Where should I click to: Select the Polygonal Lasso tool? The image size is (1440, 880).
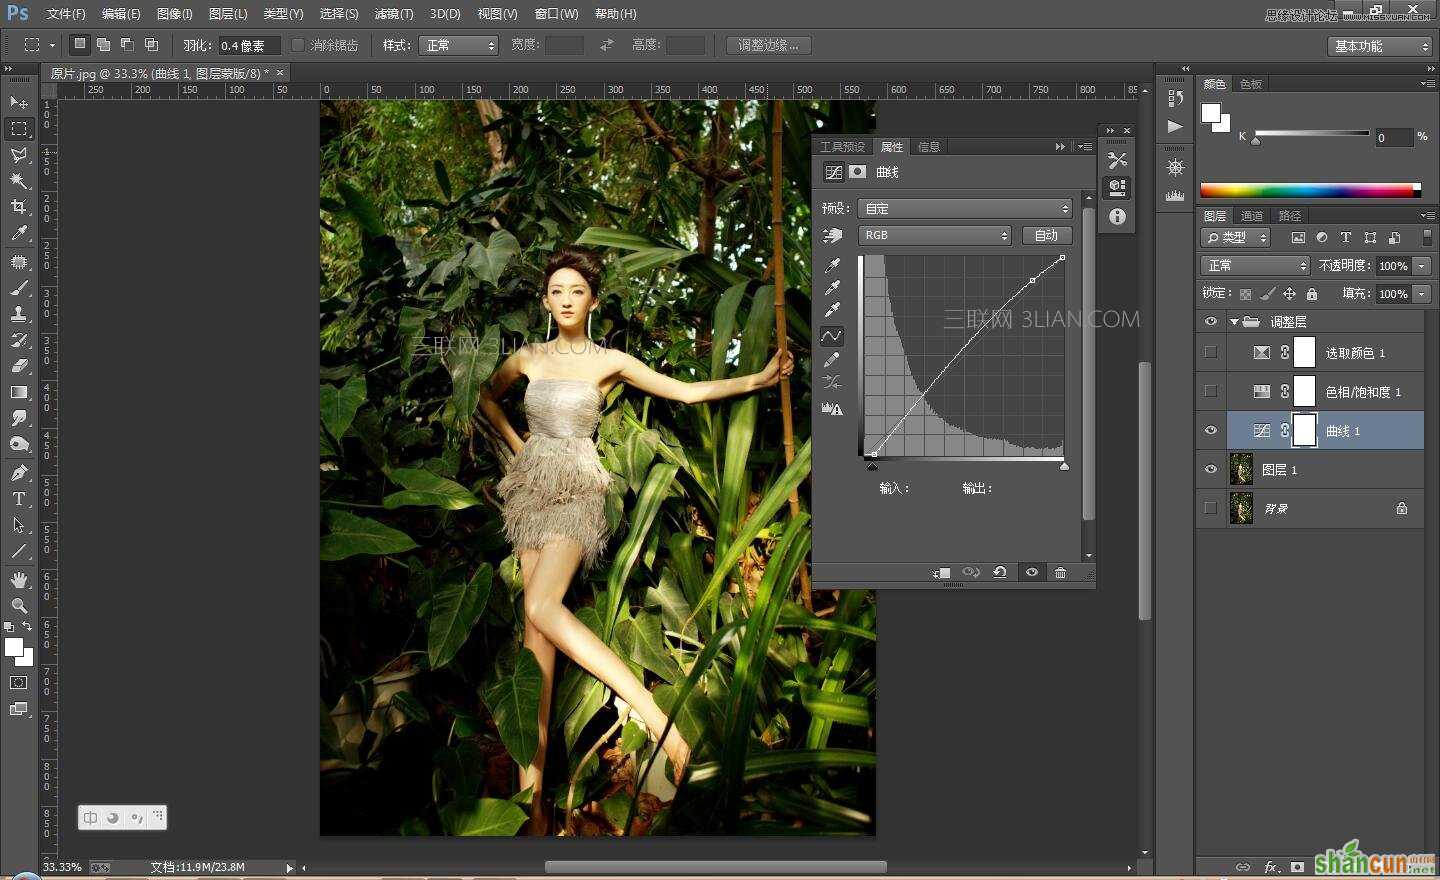pyautogui.click(x=19, y=155)
